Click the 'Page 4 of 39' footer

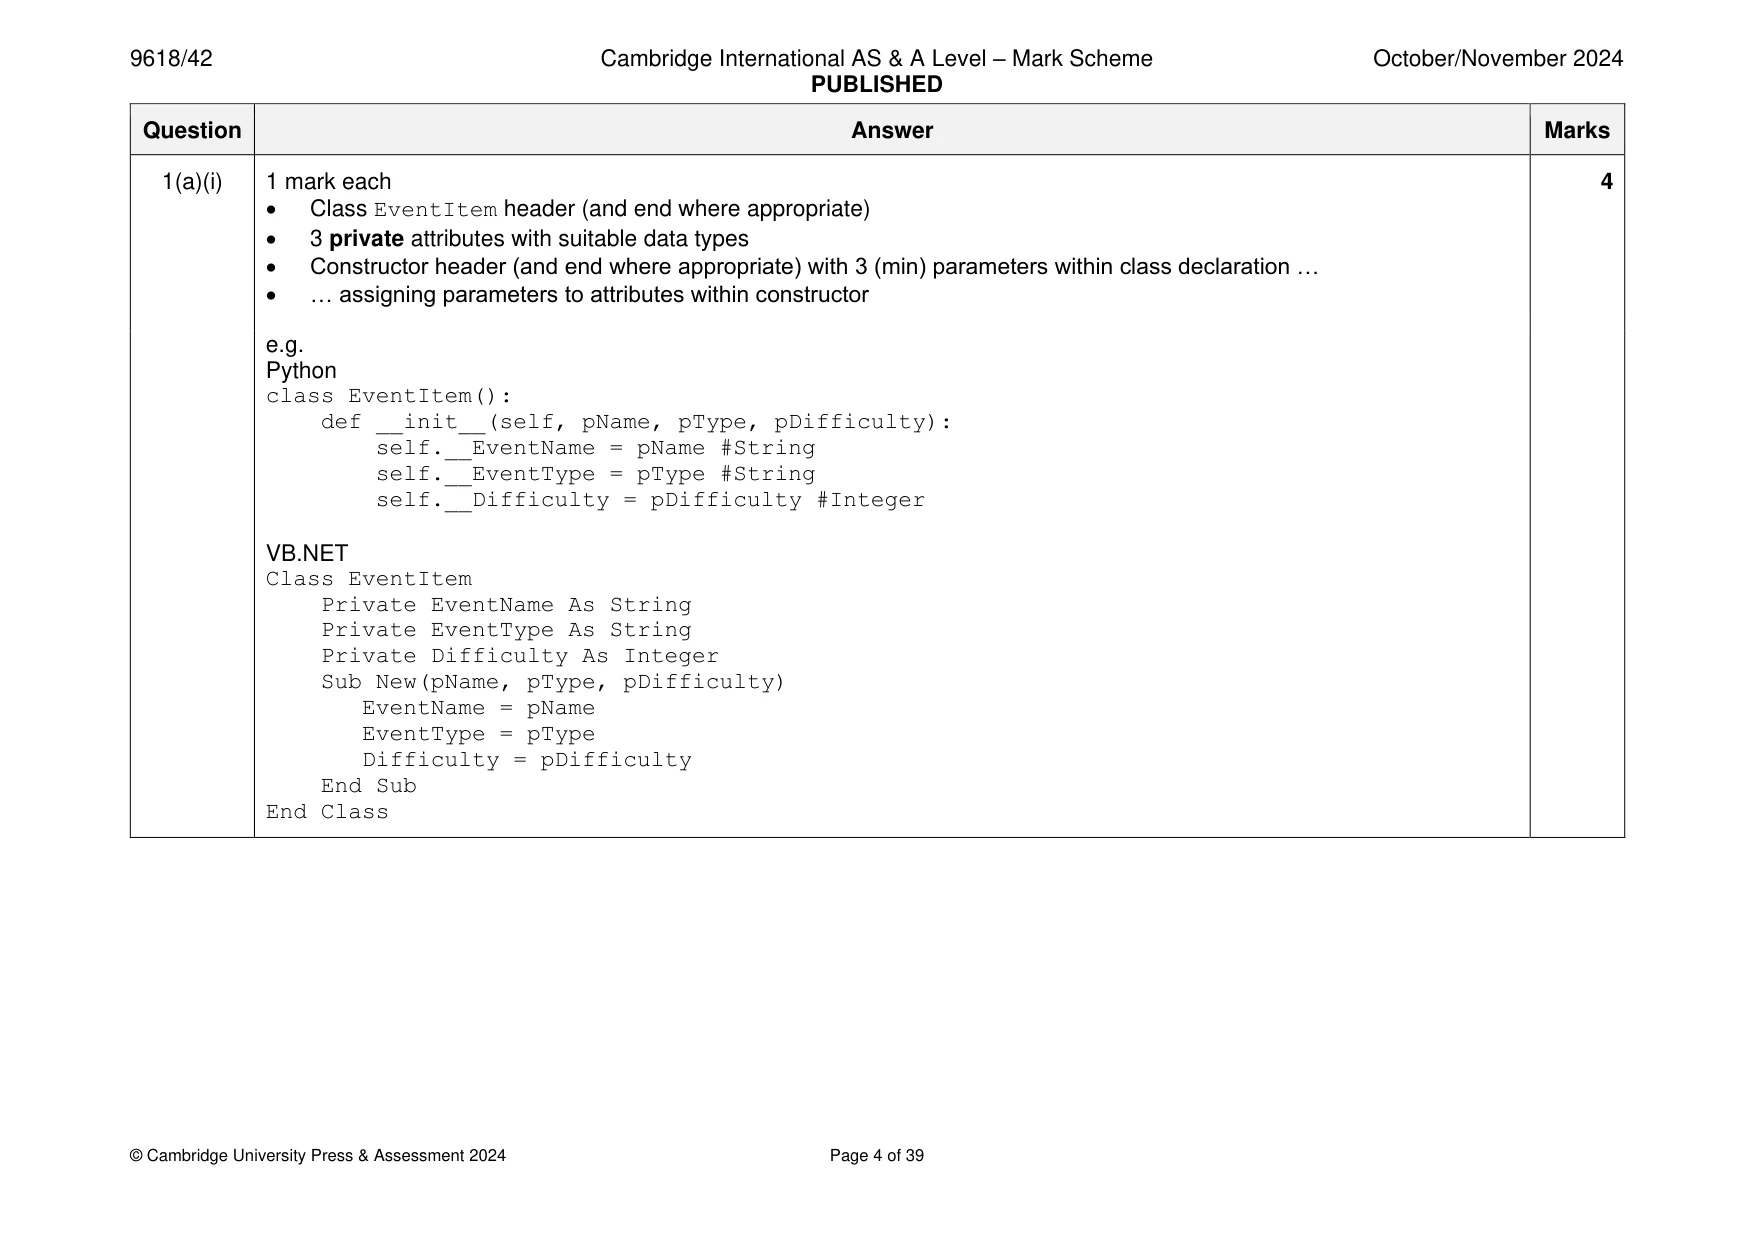[x=877, y=1156]
